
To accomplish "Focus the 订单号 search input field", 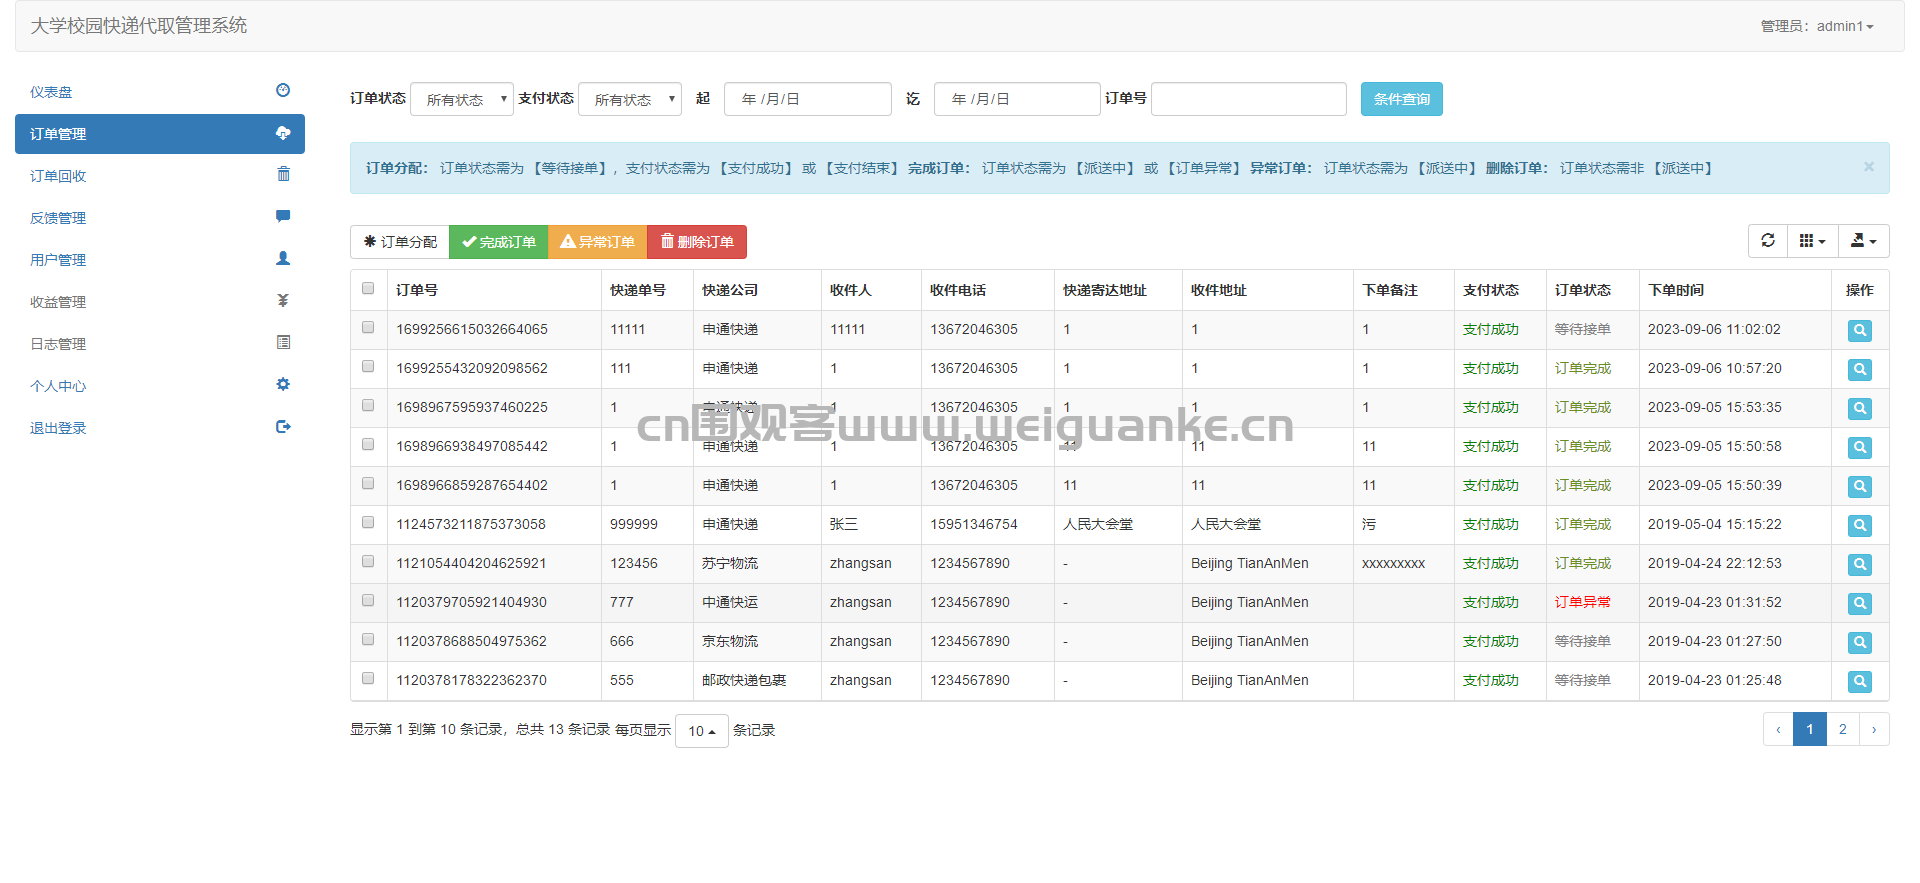I will click(x=1249, y=99).
